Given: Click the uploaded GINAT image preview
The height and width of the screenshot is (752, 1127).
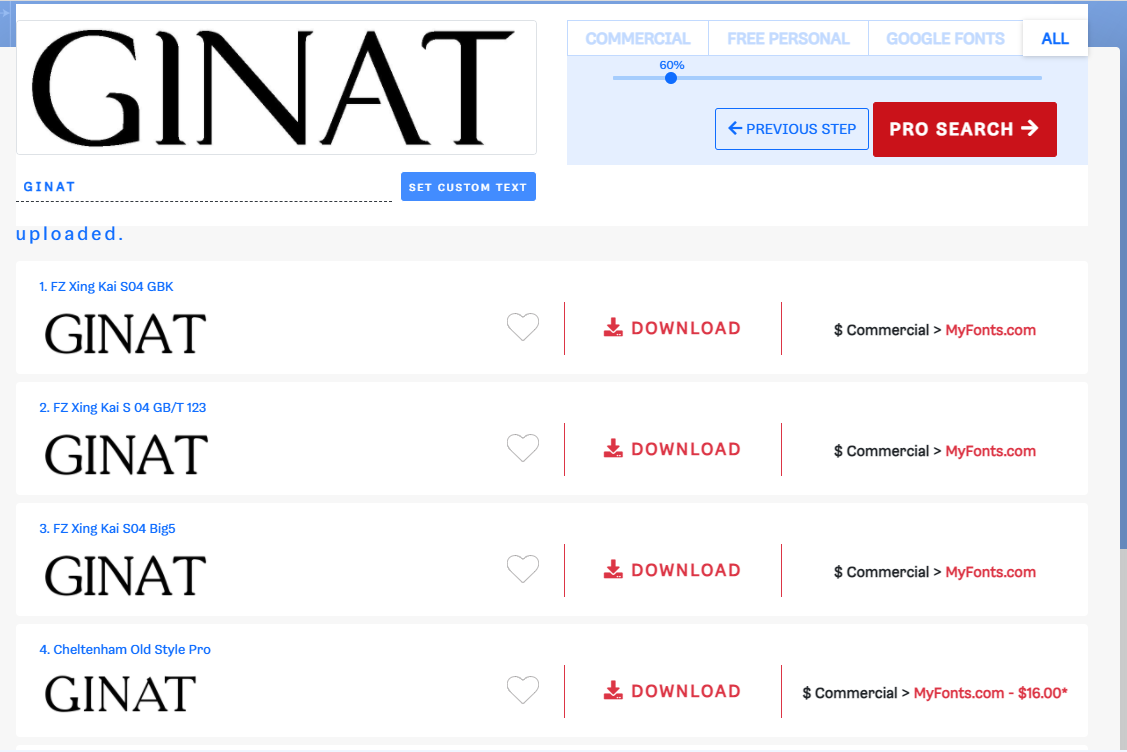Looking at the screenshot, I should 276,88.
